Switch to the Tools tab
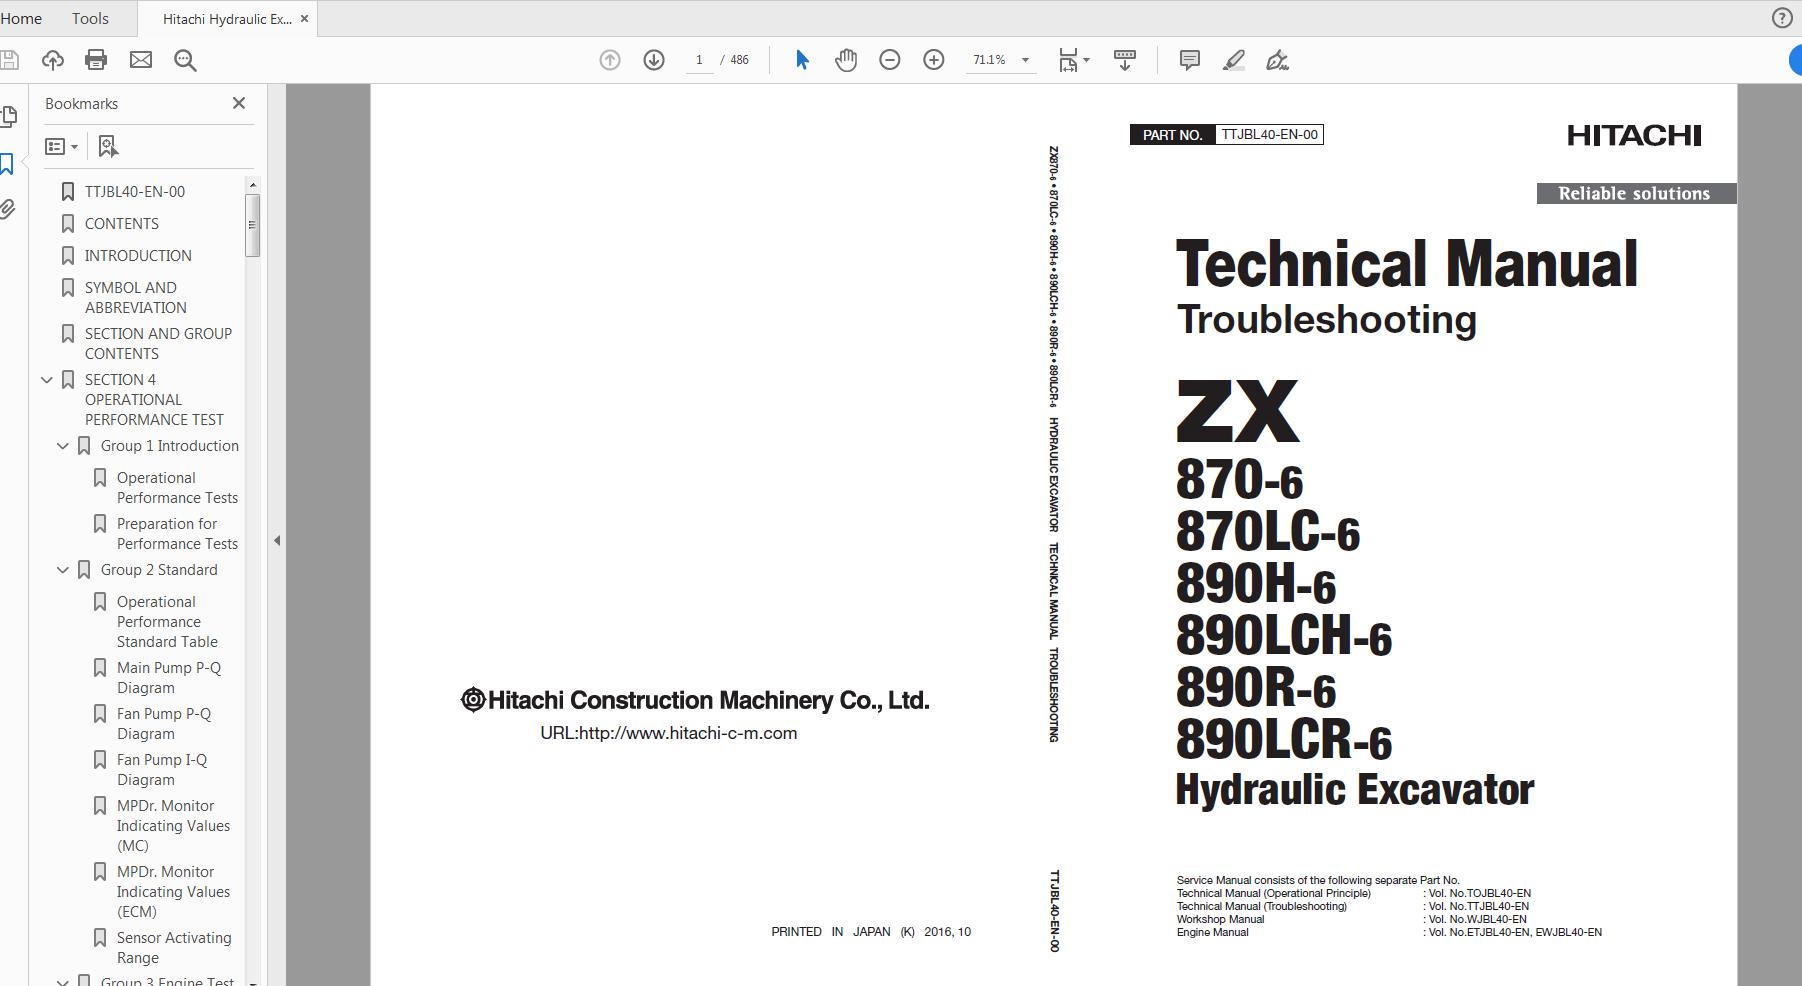The width and height of the screenshot is (1802, 986). pos(90,18)
